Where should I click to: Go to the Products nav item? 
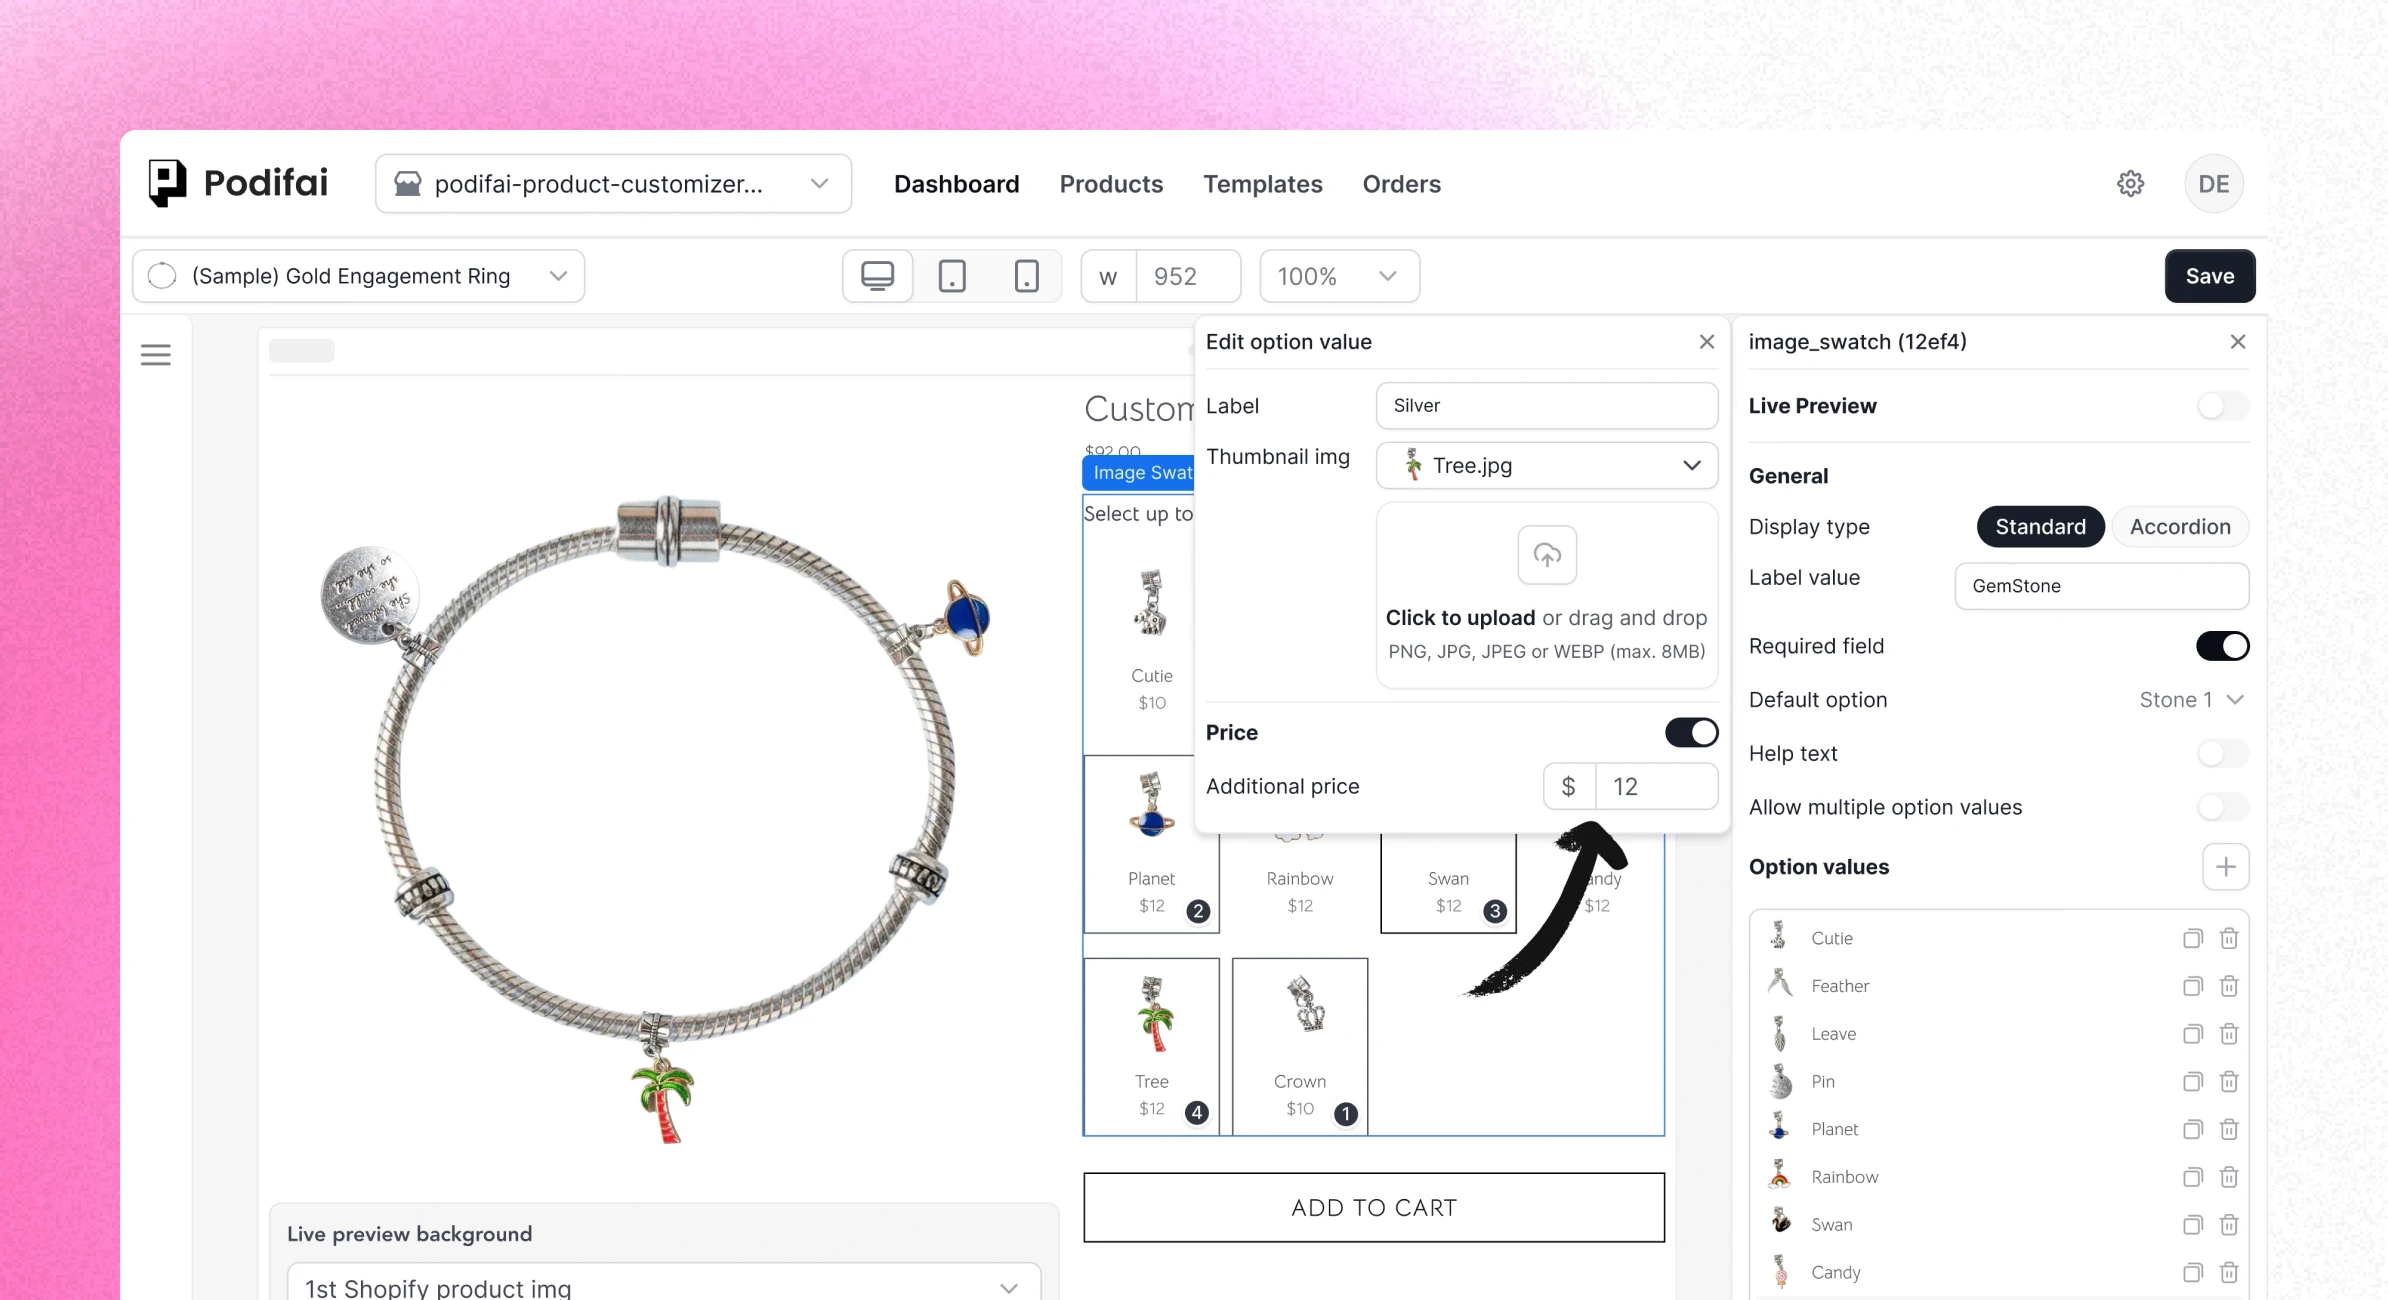pos(1111,184)
